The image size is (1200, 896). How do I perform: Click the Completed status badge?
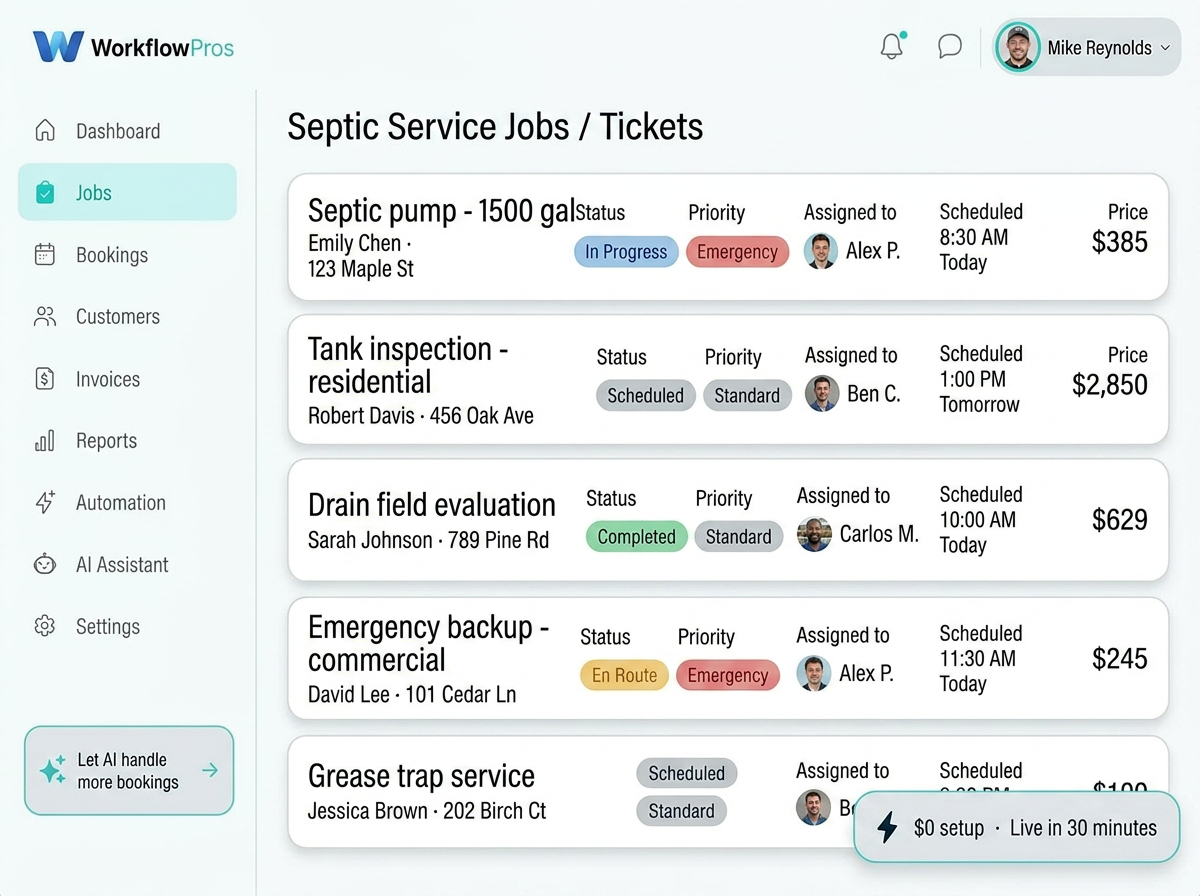pyautogui.click(x=636, y=536)
